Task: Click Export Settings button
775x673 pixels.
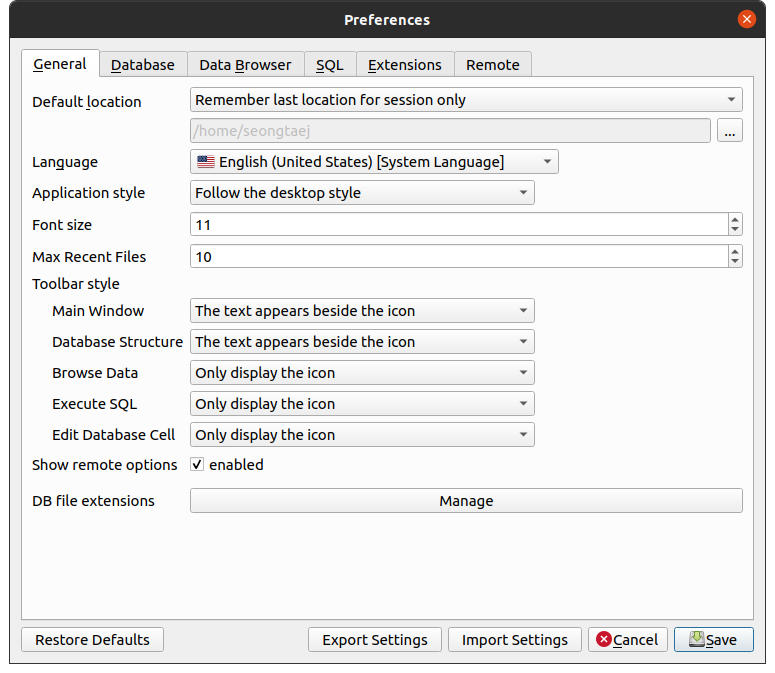Action: (x=375, y=640)
